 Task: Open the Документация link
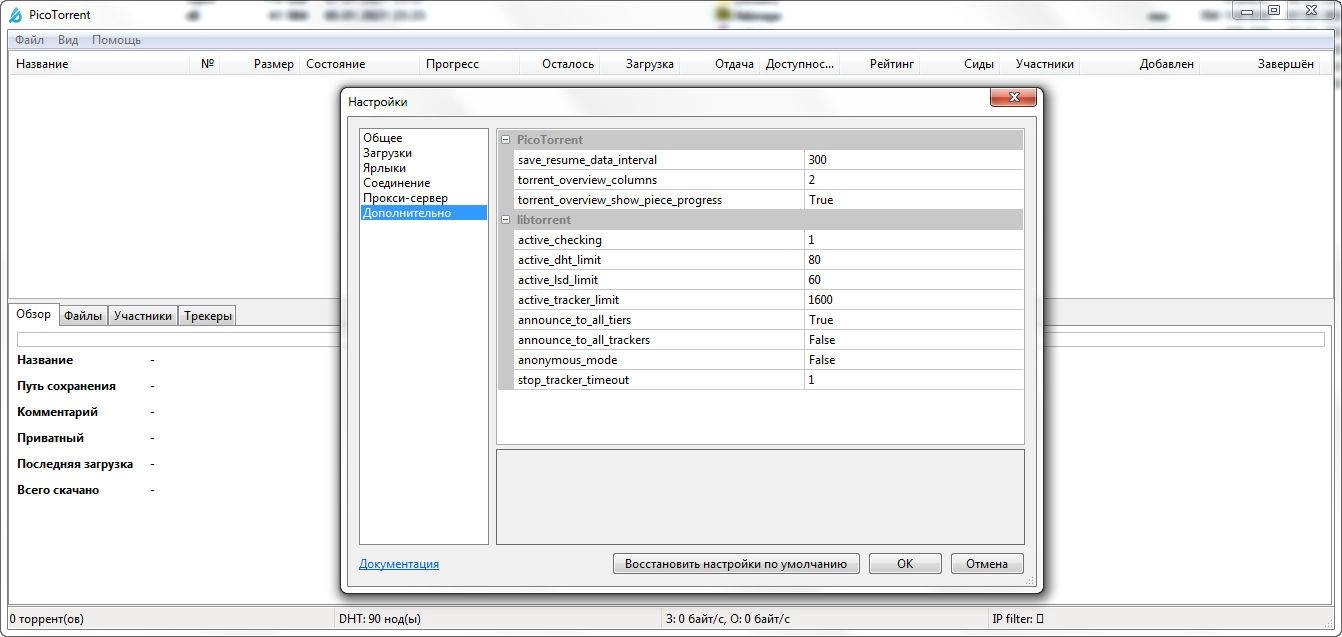pyautogui.click(x=399, y=564)
